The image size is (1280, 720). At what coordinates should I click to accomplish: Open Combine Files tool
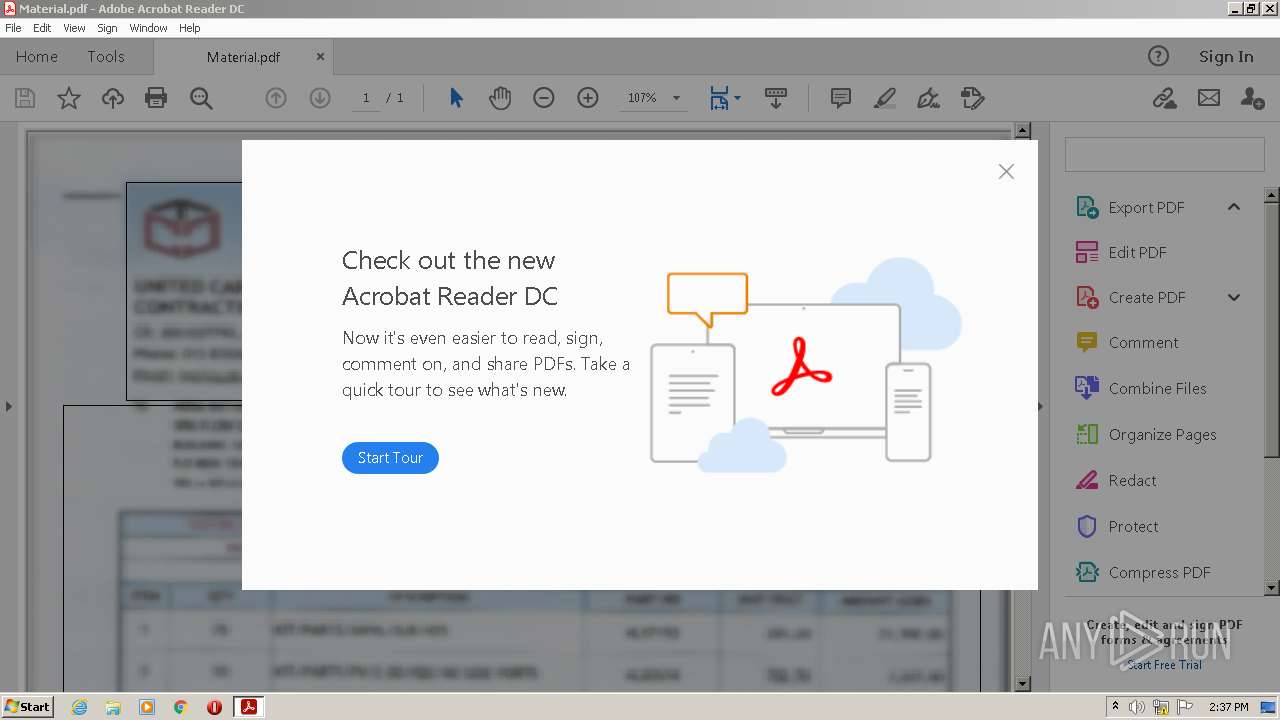1157,388
